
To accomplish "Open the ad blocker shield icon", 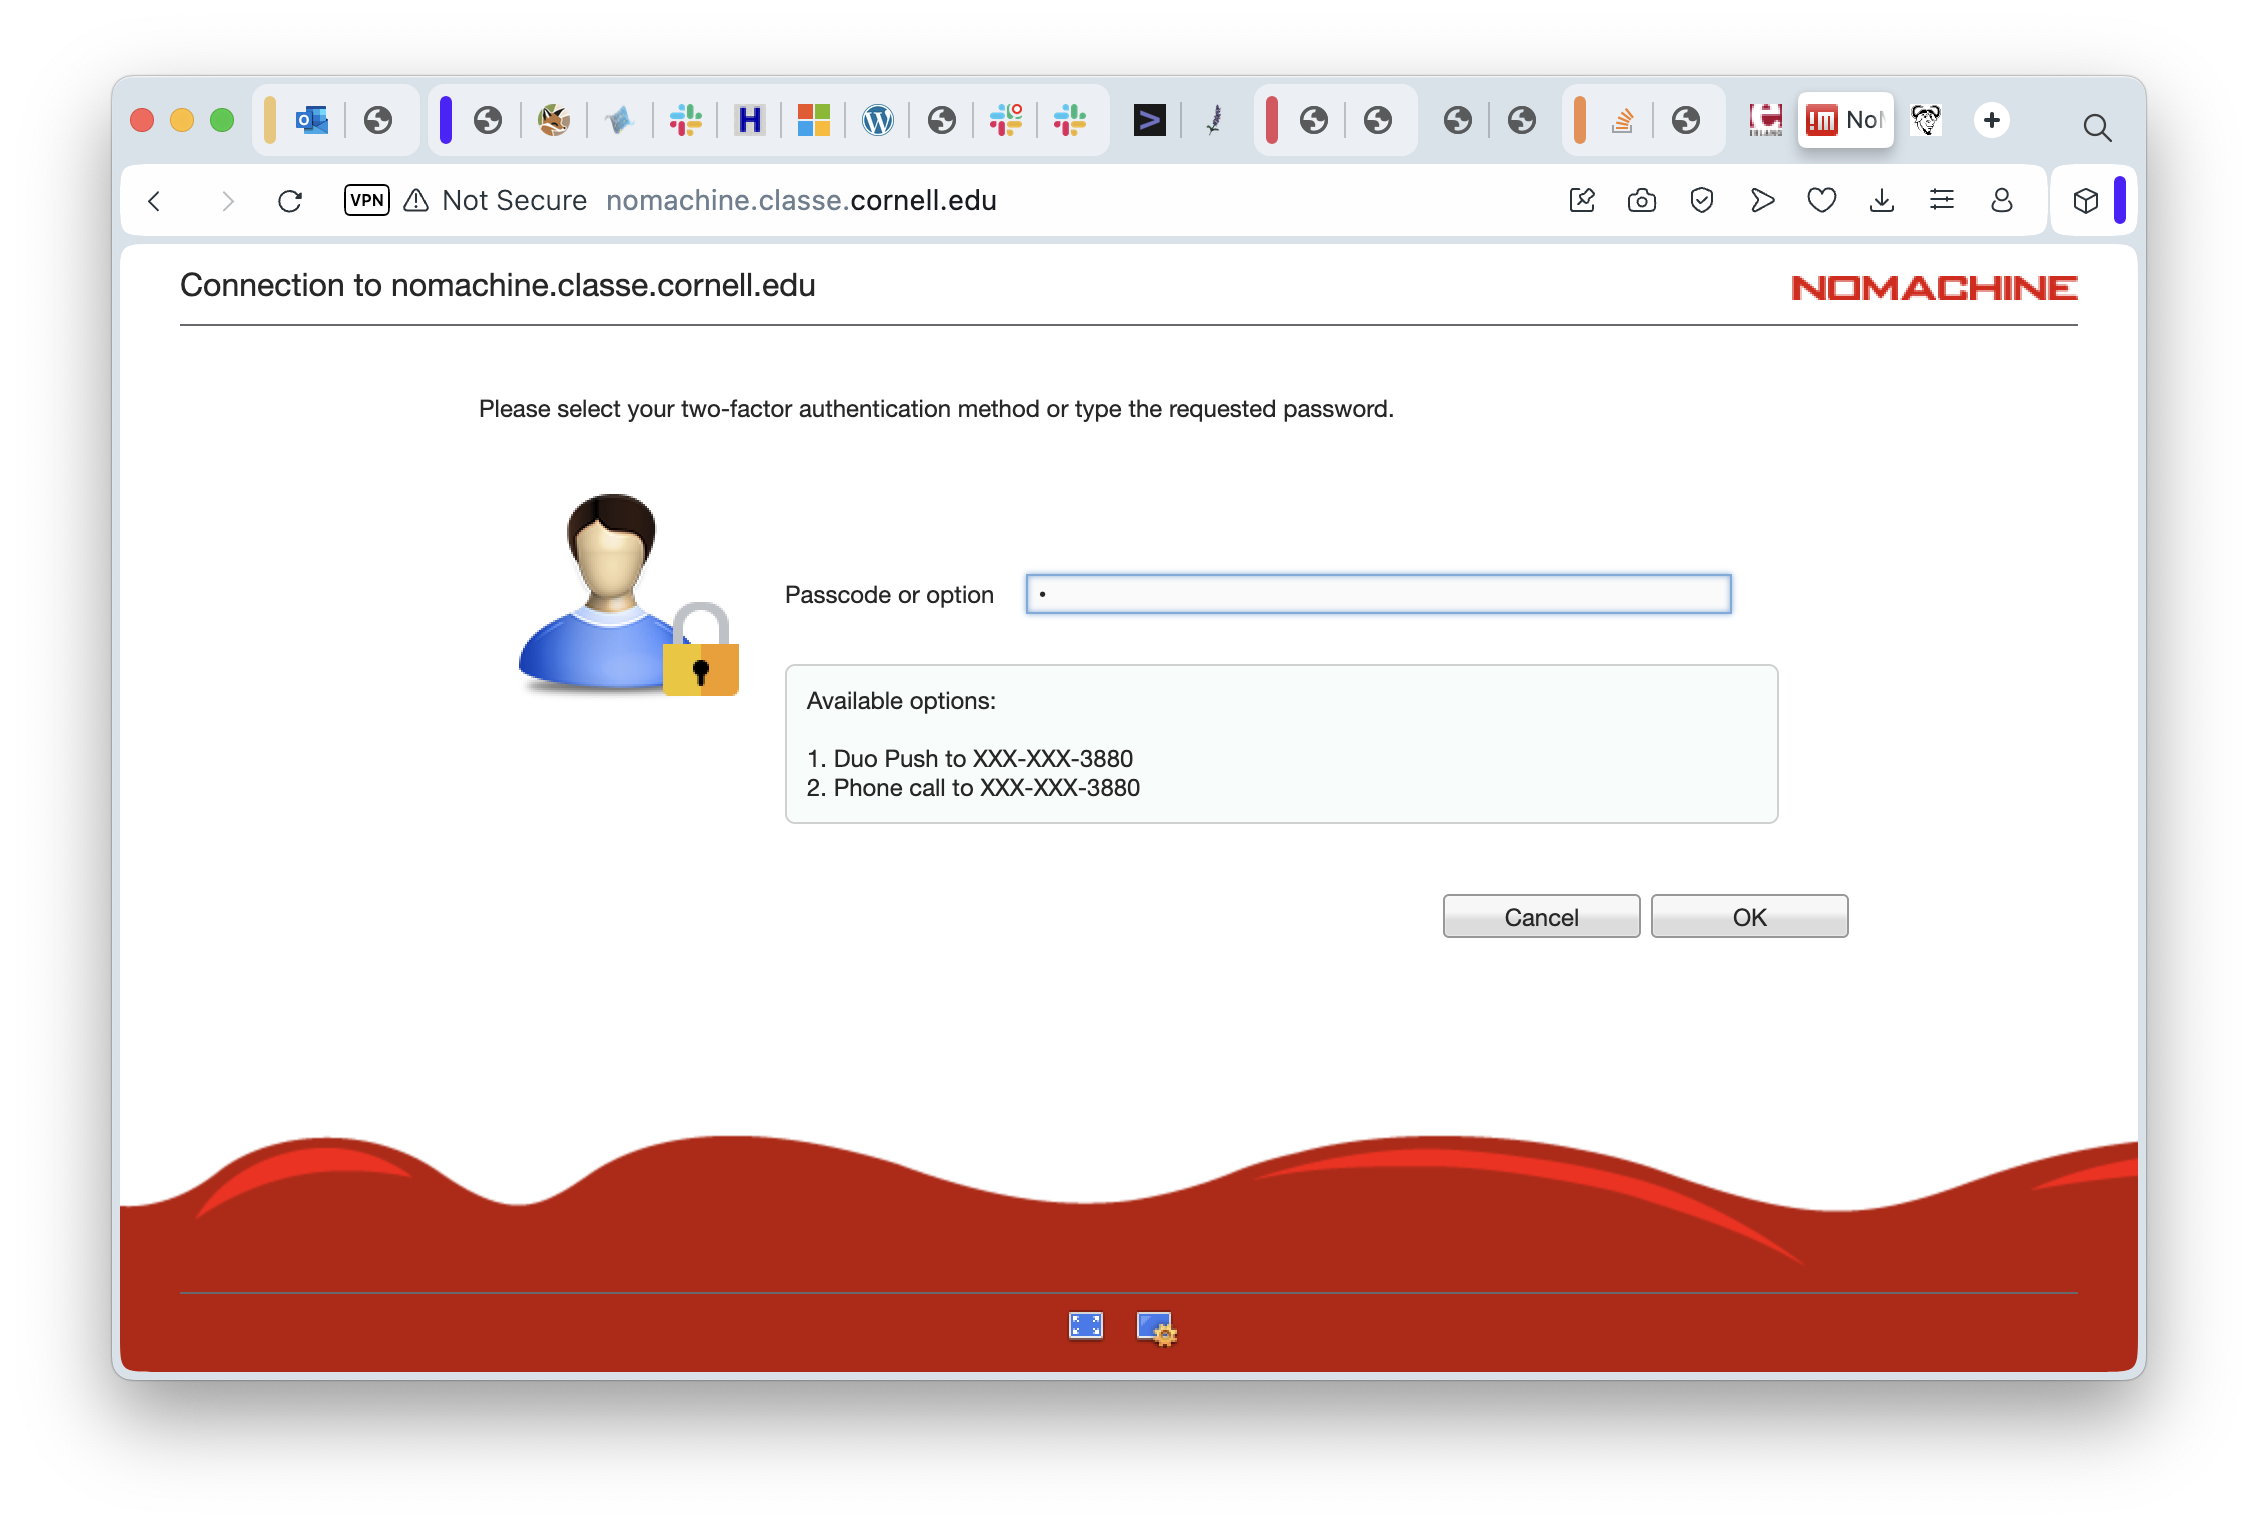I will coord(1701,201).
